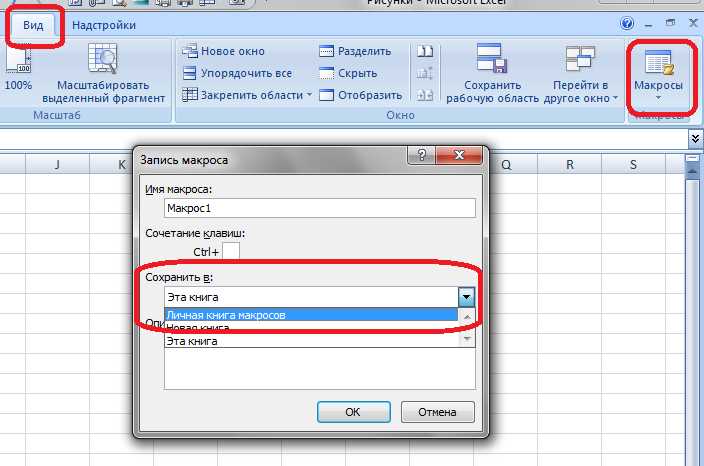Open Закрепить области dropdown
The height and width of the screenshot is (466, 704).
[247, 95]
